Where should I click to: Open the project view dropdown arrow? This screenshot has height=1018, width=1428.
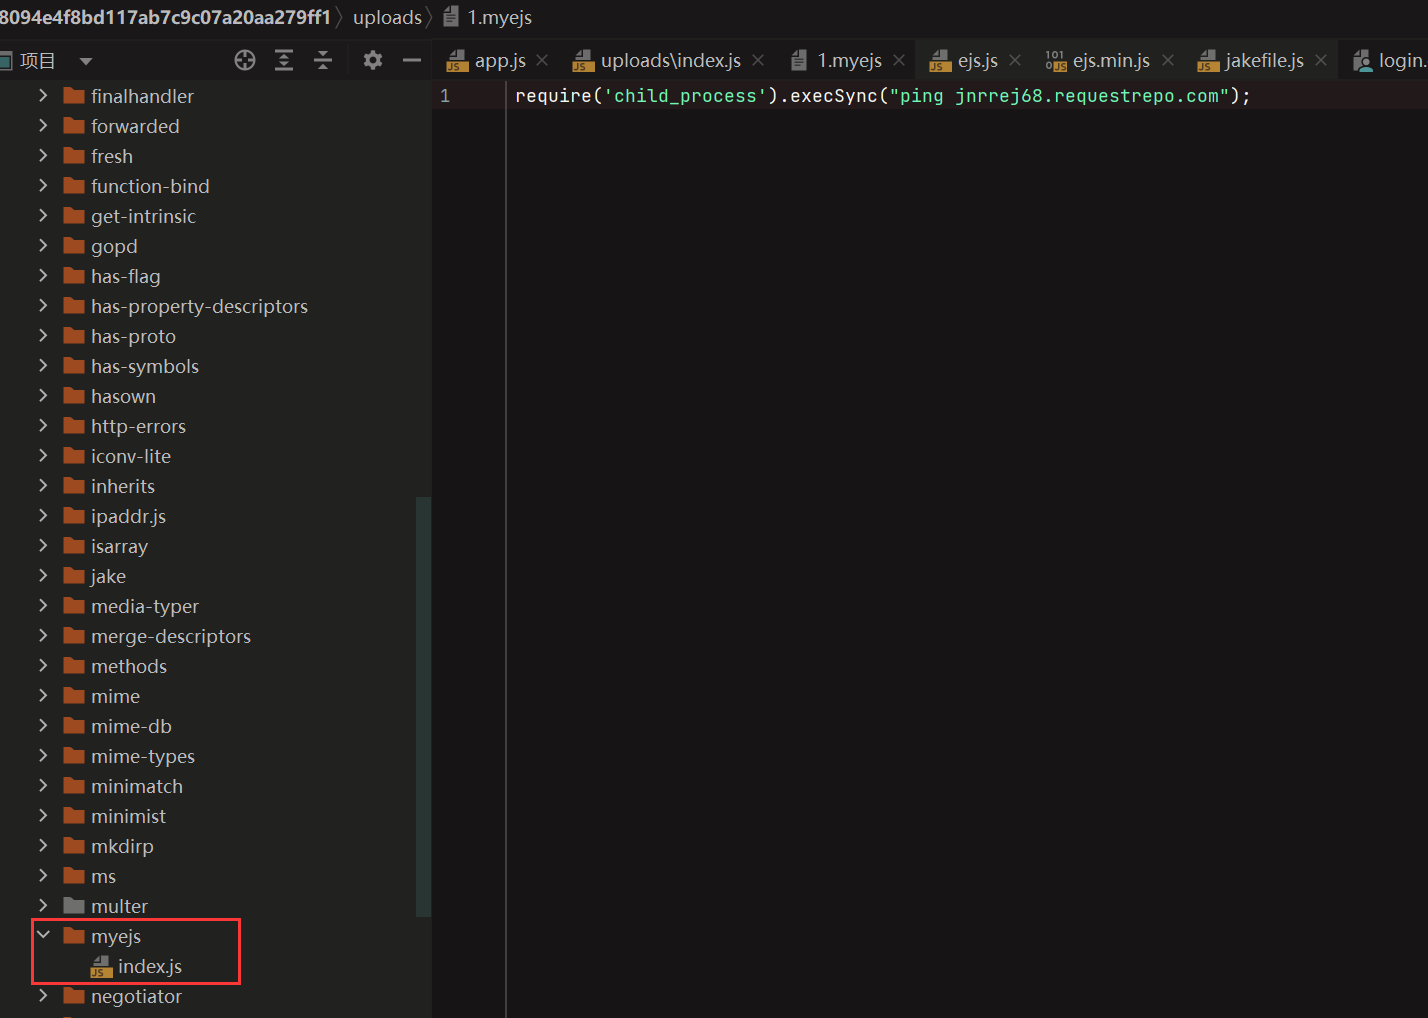(86, 61)
